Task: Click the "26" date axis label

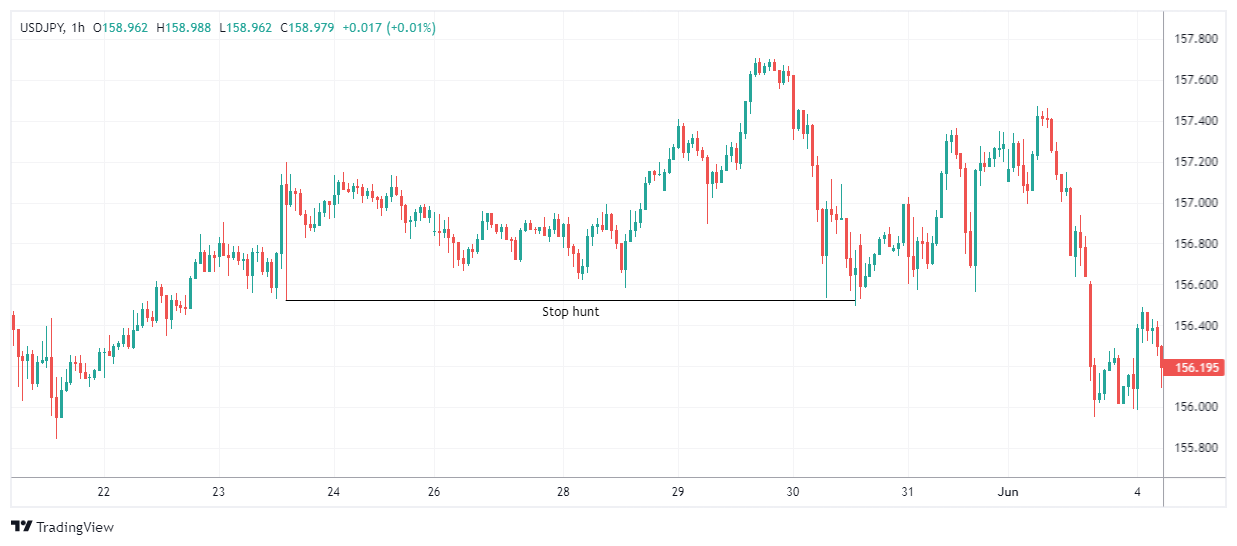Action: point(434,492)
